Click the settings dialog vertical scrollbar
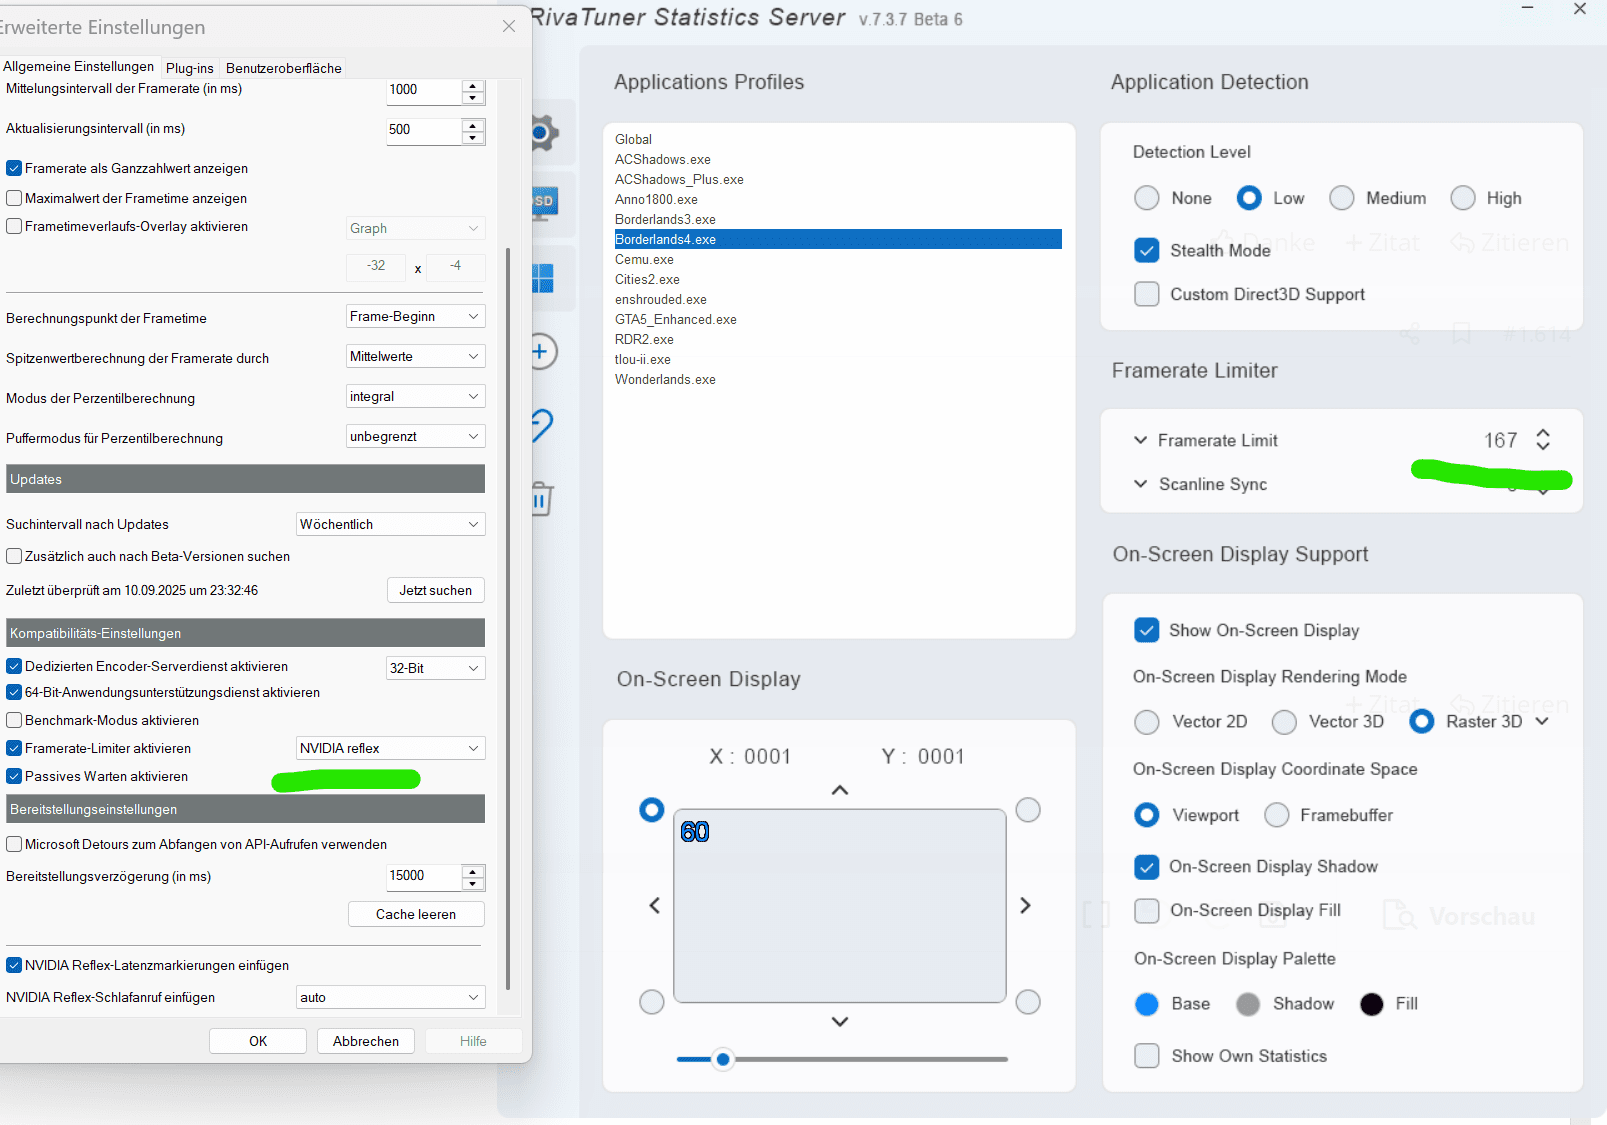1607x1125 pixels. click(508, 618)
